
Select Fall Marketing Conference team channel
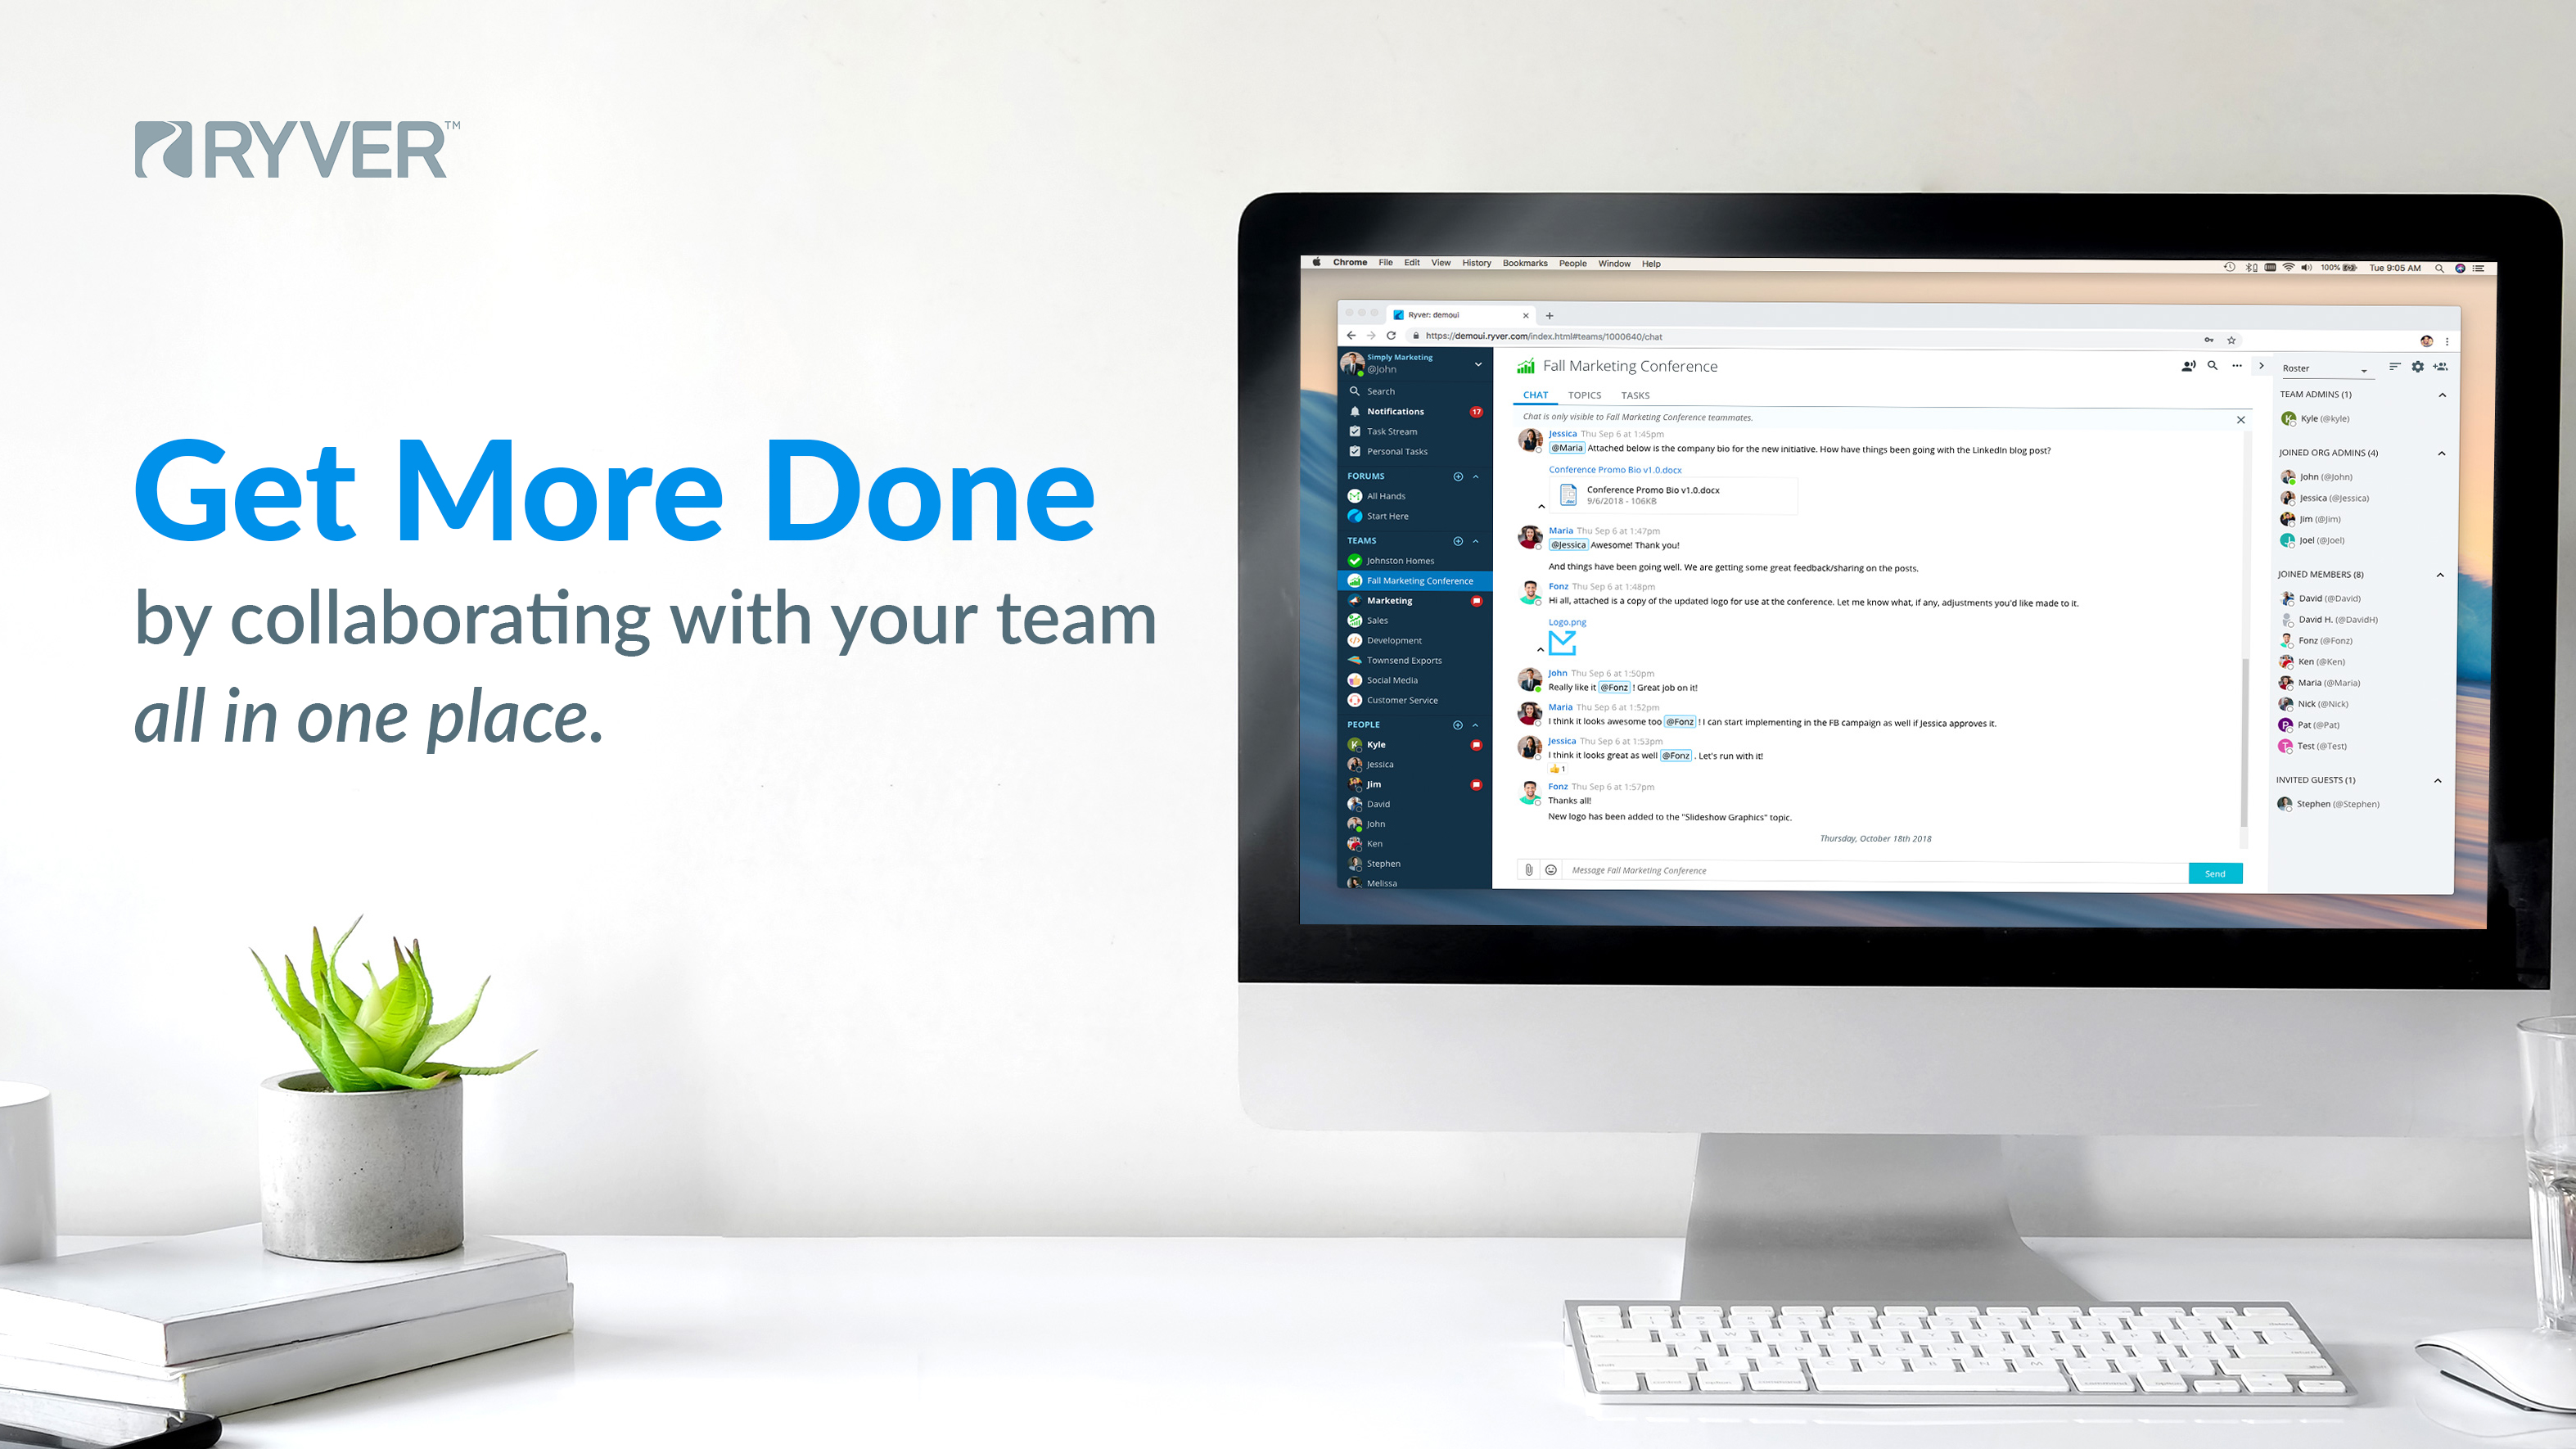click(1415, 580)
